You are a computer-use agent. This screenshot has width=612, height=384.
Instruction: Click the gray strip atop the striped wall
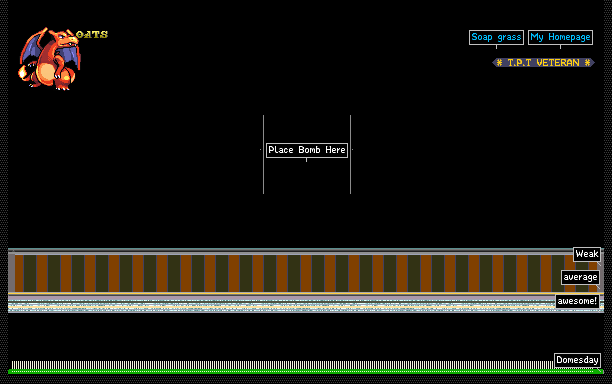(x=290, y=252)
